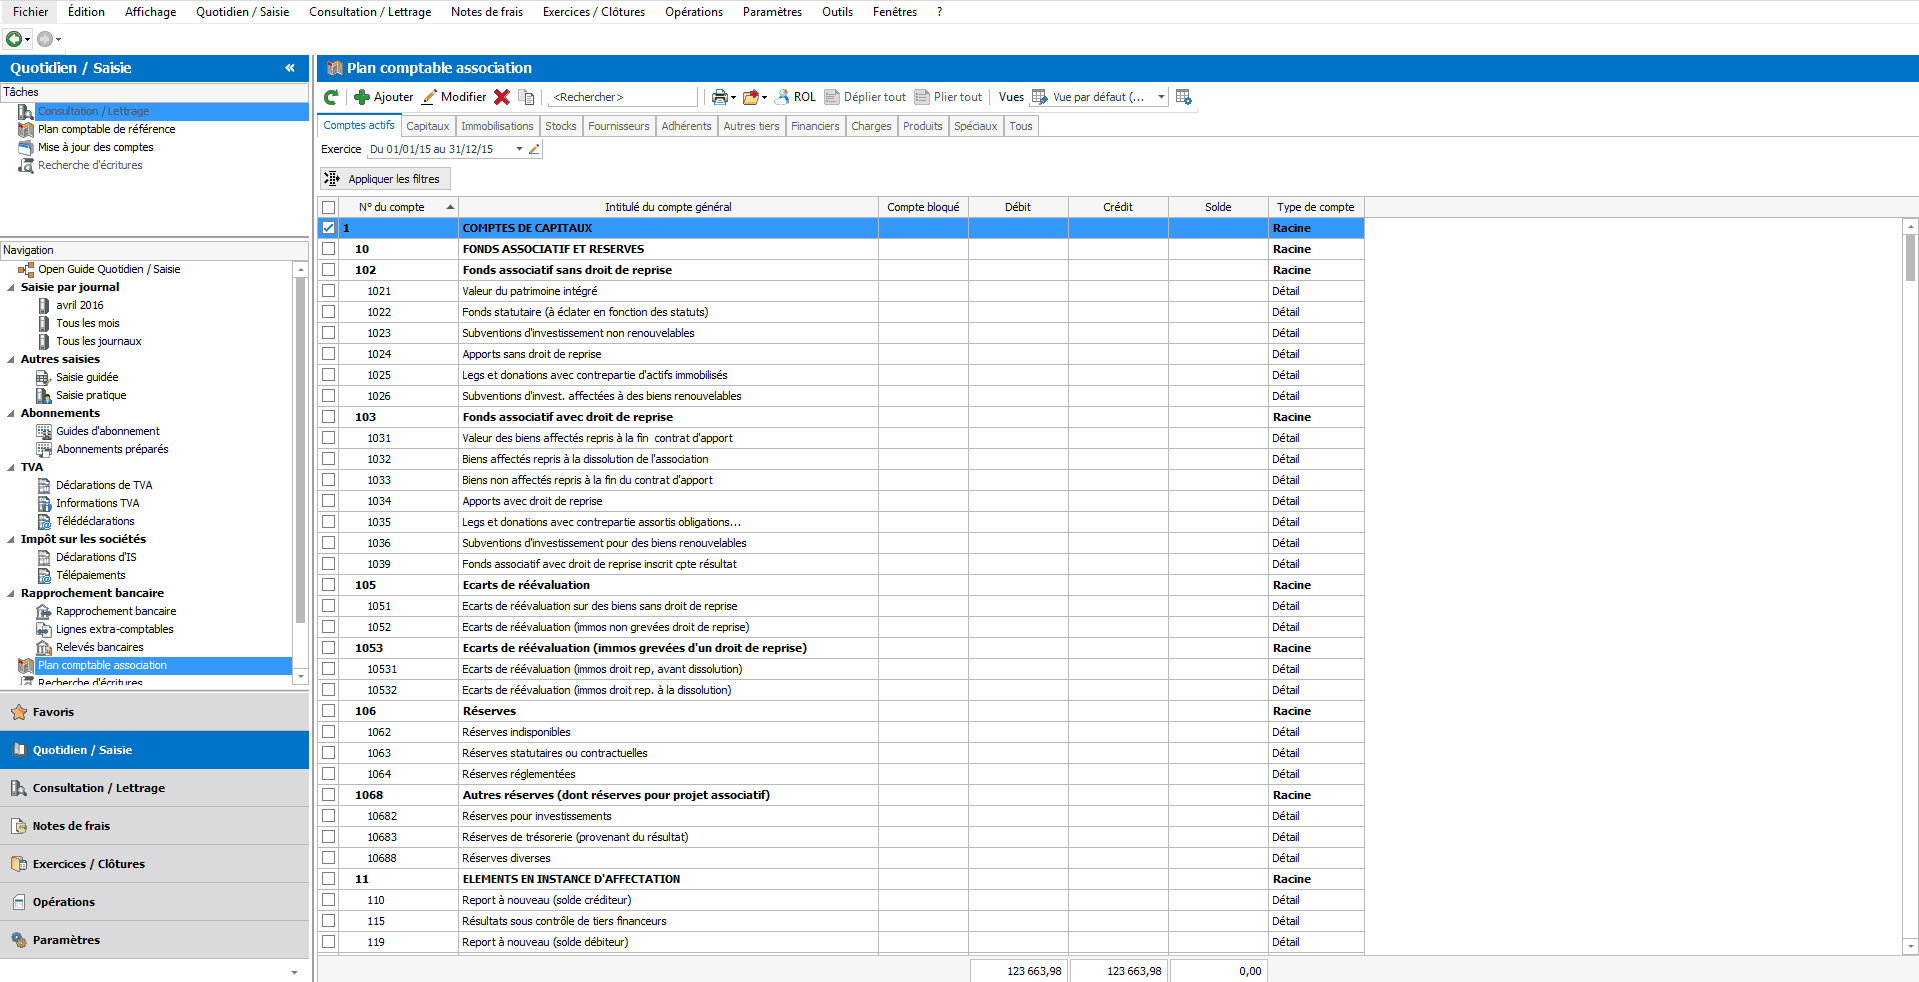The width and height of the screenshot is (1919, 982).
Task: Click Déplier tout button
Action: [865, 97]
